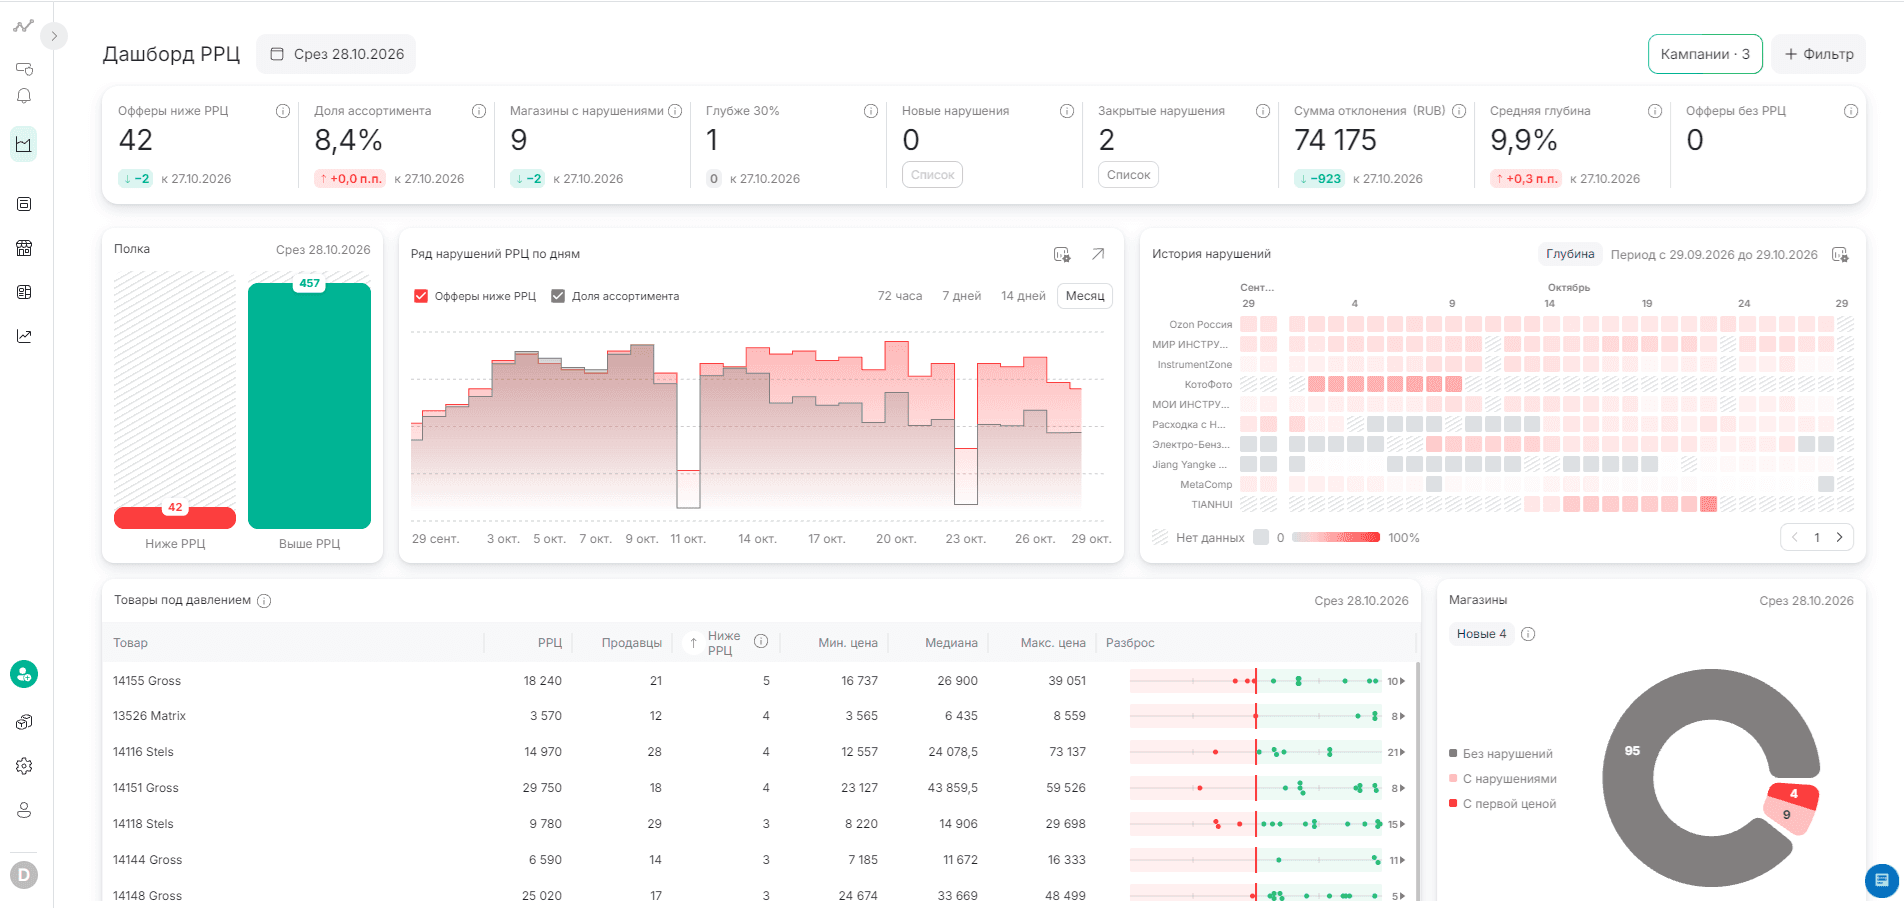Open the date picker Срез 28.10.2026

click(336, 54)
